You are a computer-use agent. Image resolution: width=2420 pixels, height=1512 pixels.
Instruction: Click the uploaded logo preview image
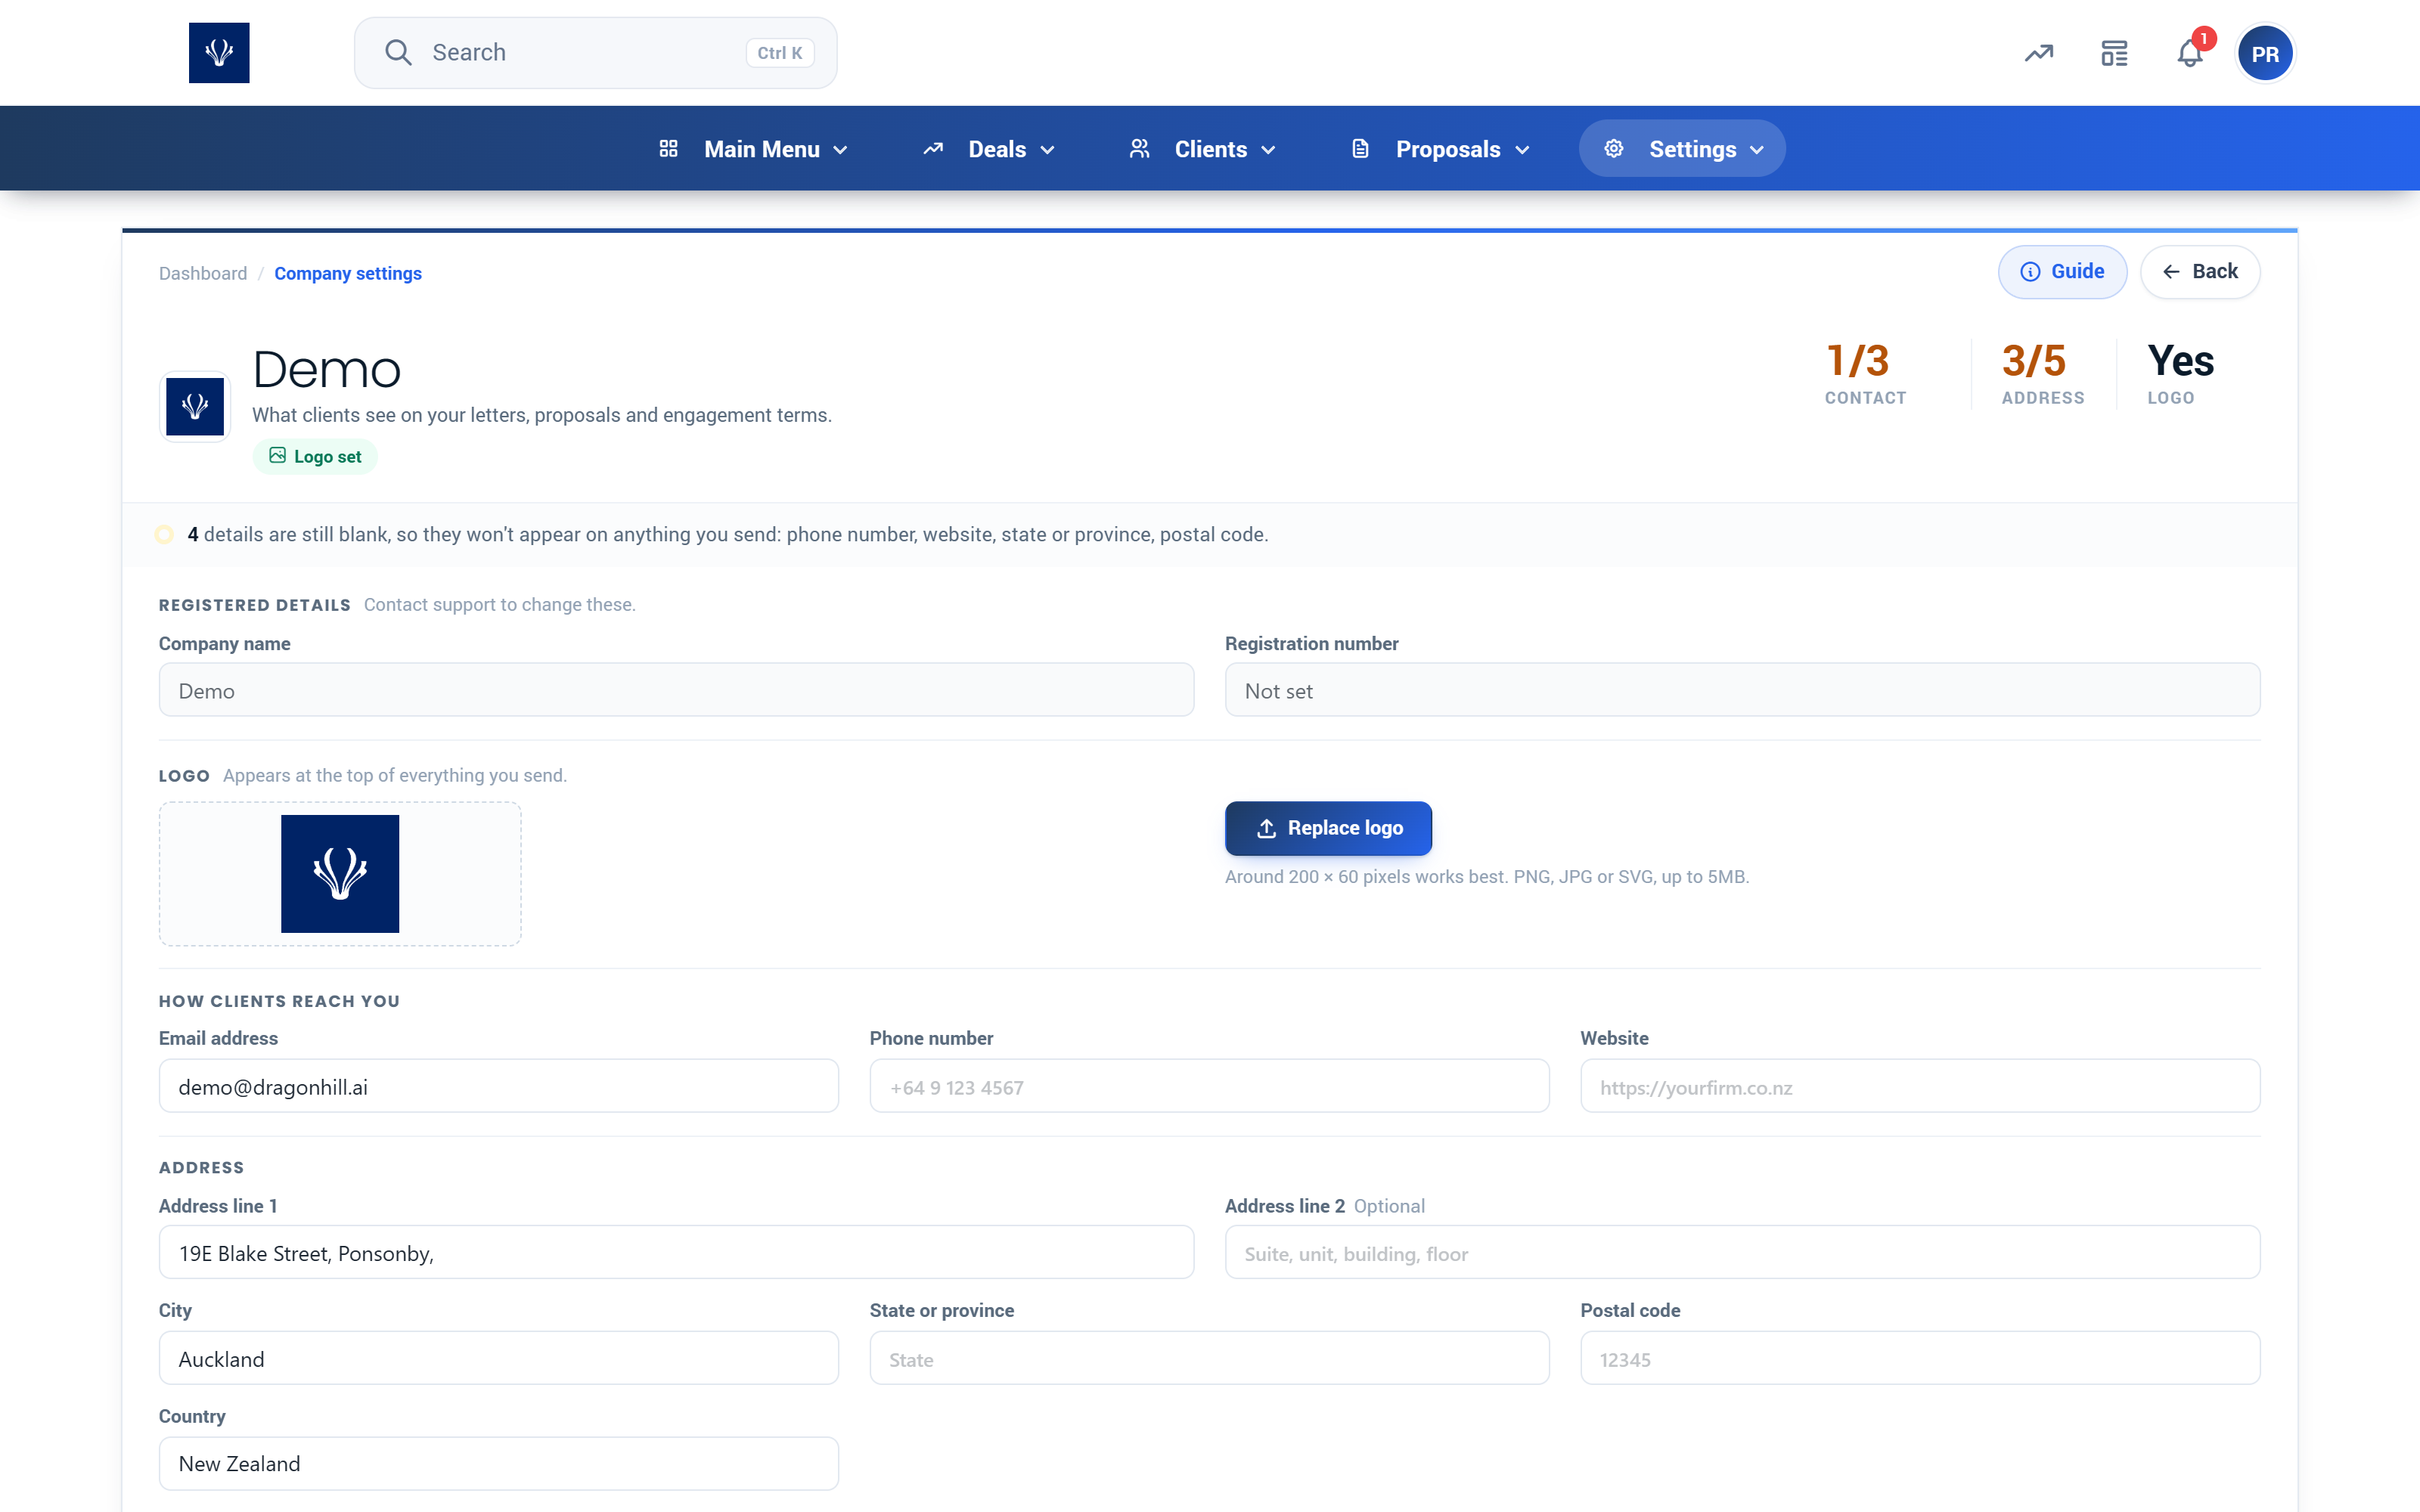[340, 874]
